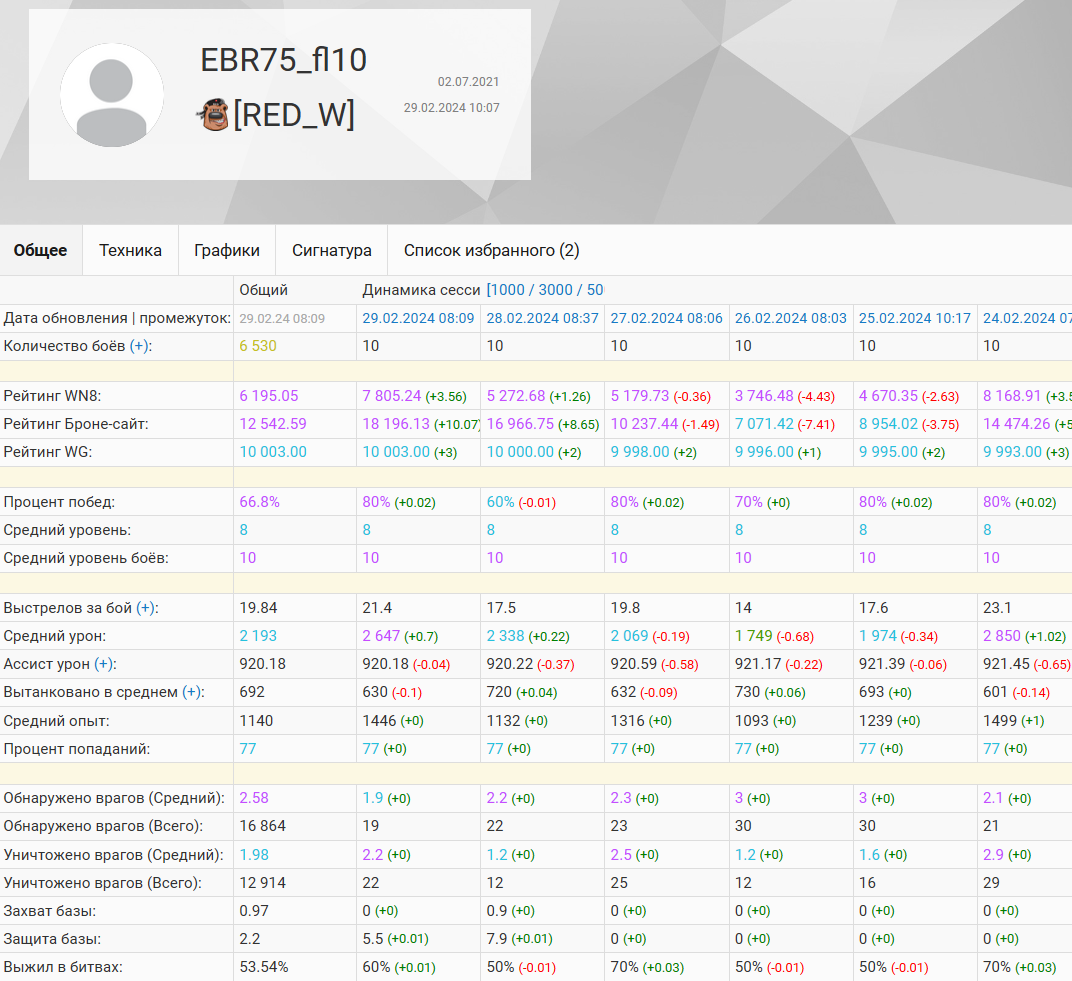This screenshot has height=981, width=1072.
Task: Expand the plus next to Выстрелов за бой
Action: (x=147, y=608)
